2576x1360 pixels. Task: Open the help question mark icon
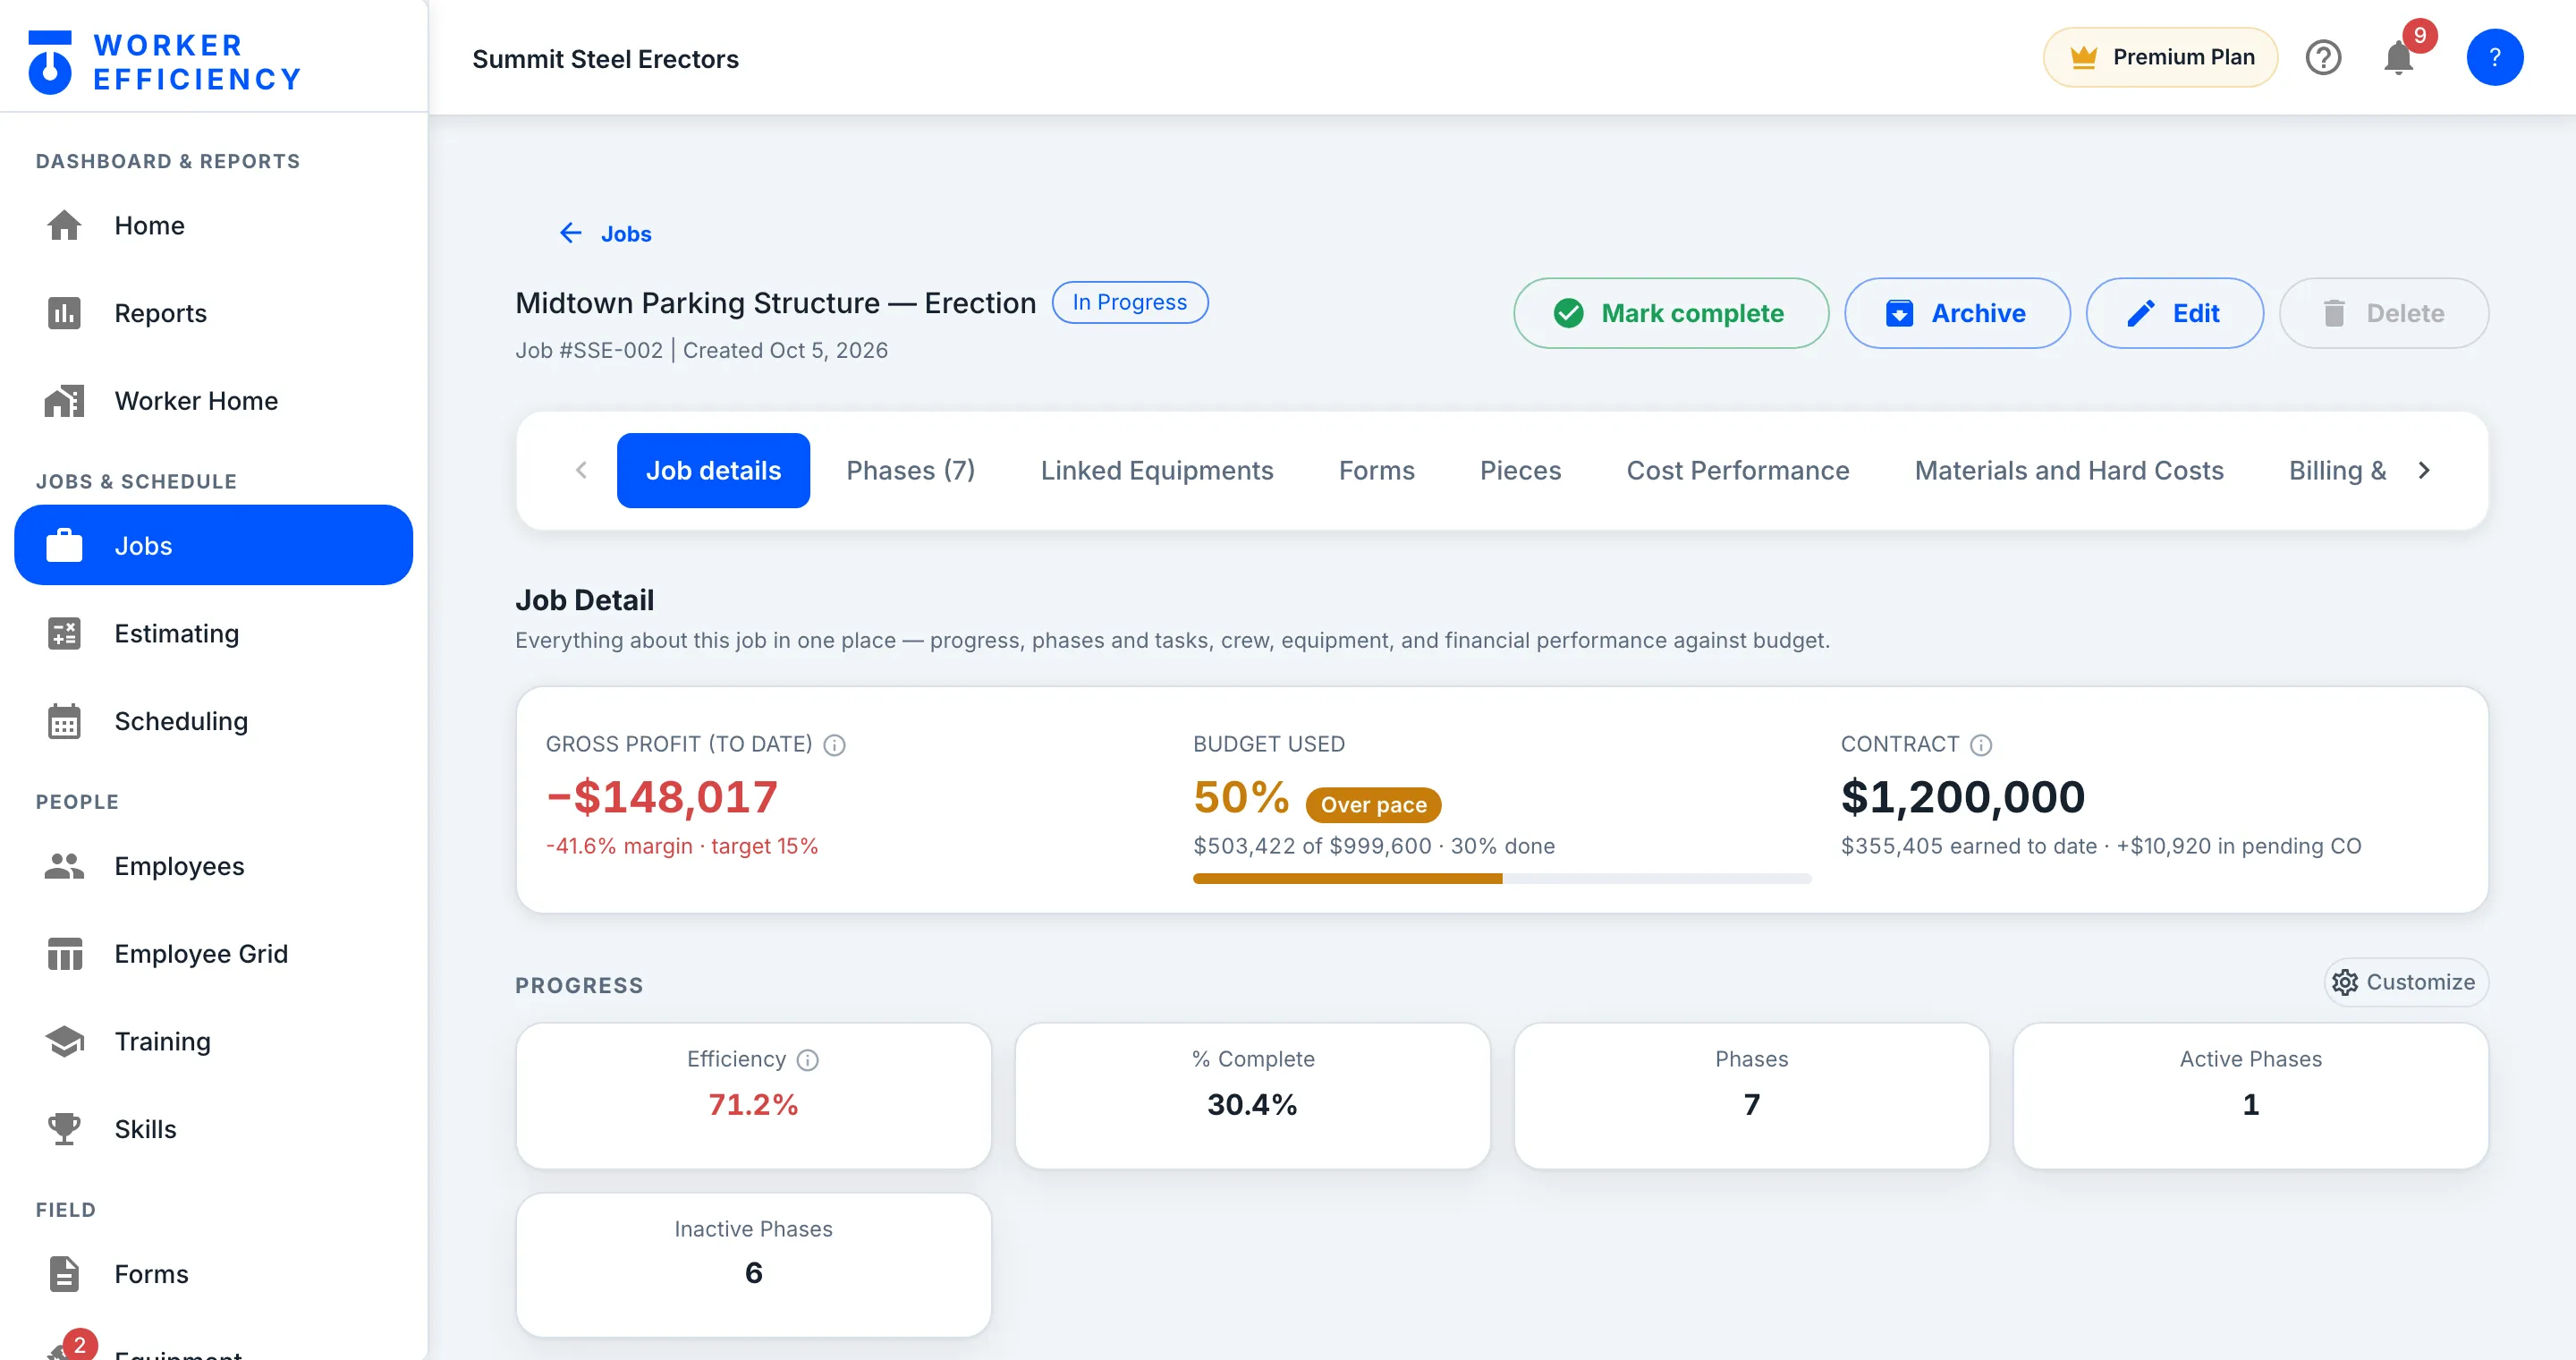2323,57
